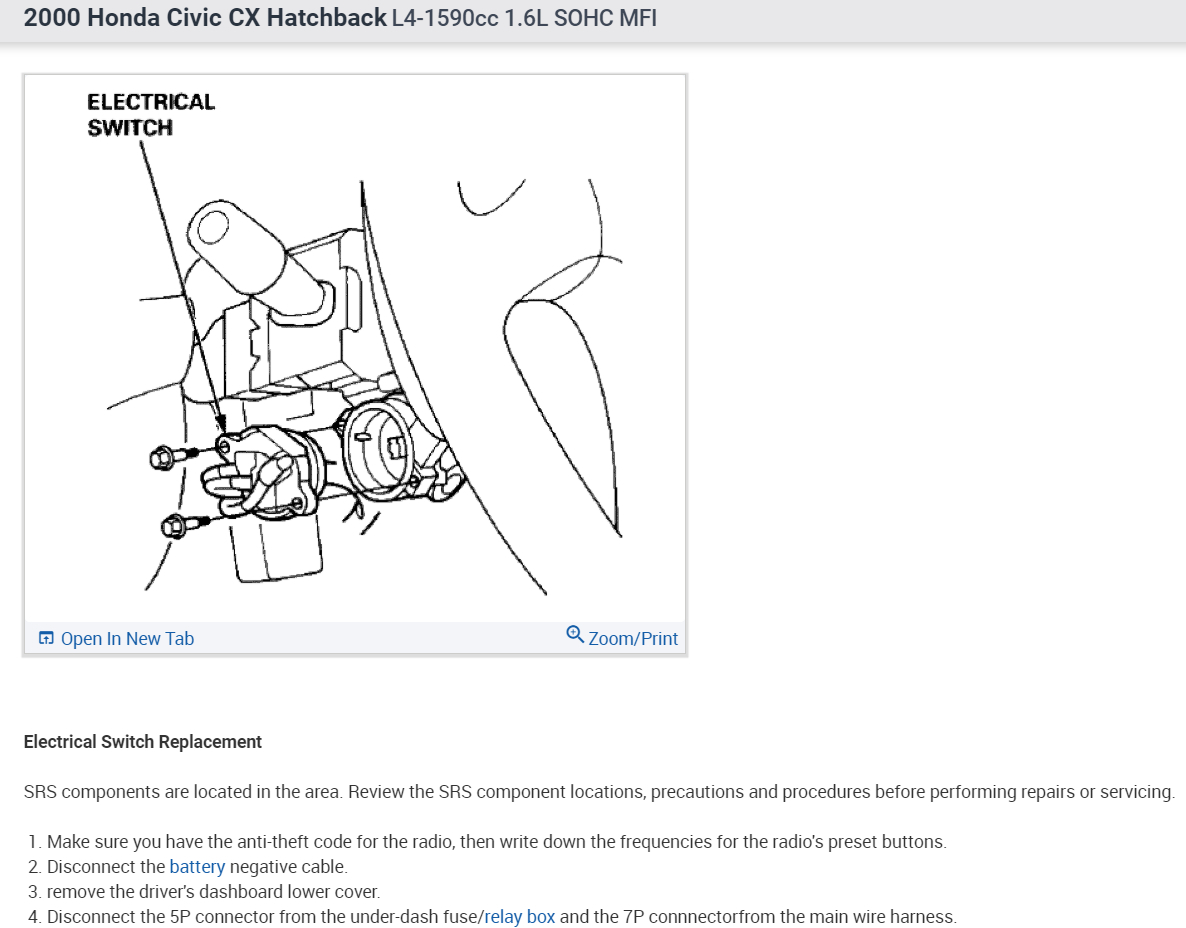Click the Open In New Tab icon

pyautogui.click(x=46, y=638)
